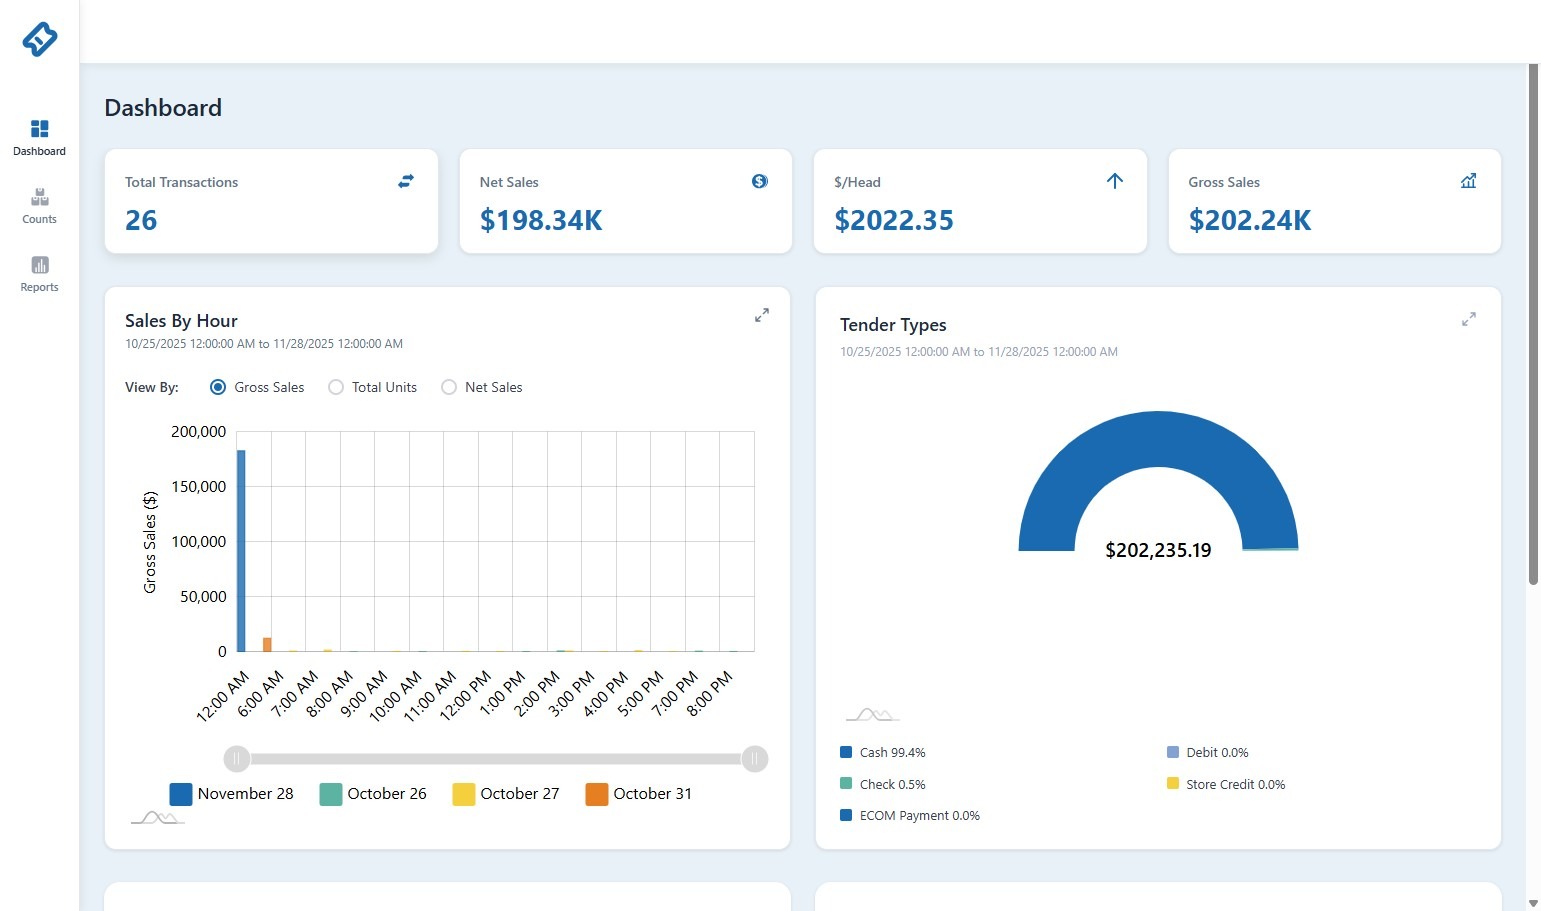Click the scrollbar down arrow
The image size is (1541, 911).
click(x=1534, y=904)
